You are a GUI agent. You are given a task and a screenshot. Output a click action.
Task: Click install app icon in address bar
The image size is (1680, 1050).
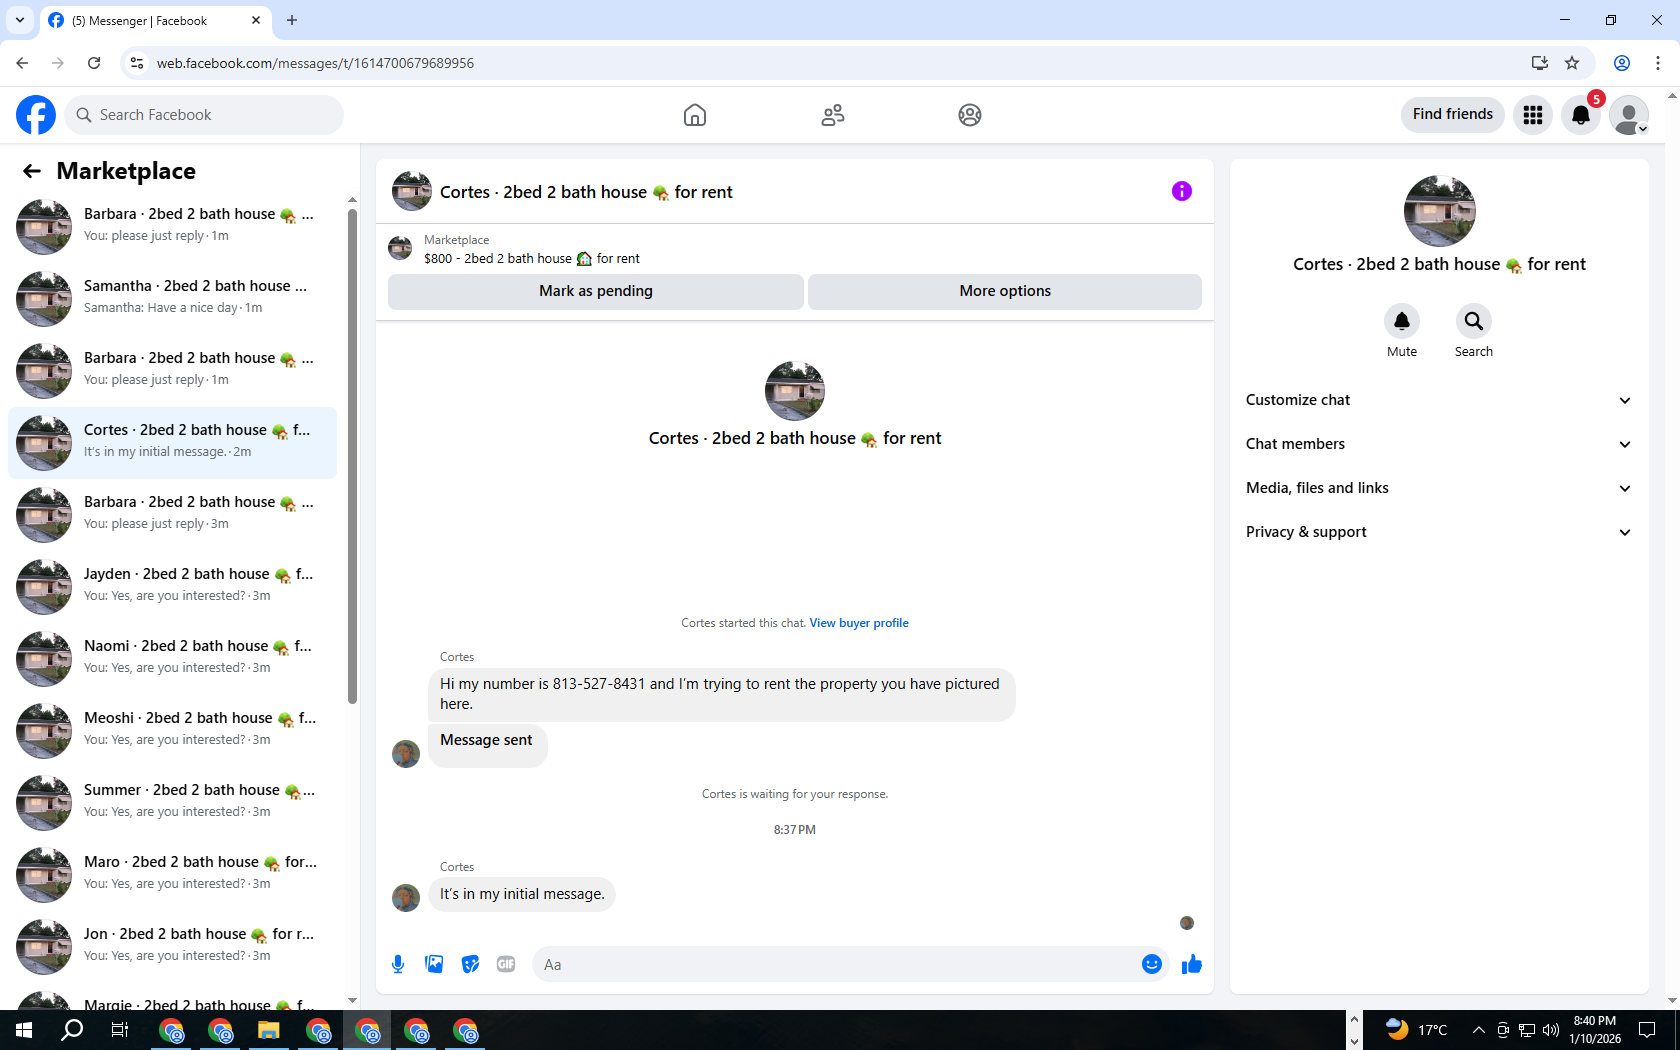point(1540,63)
